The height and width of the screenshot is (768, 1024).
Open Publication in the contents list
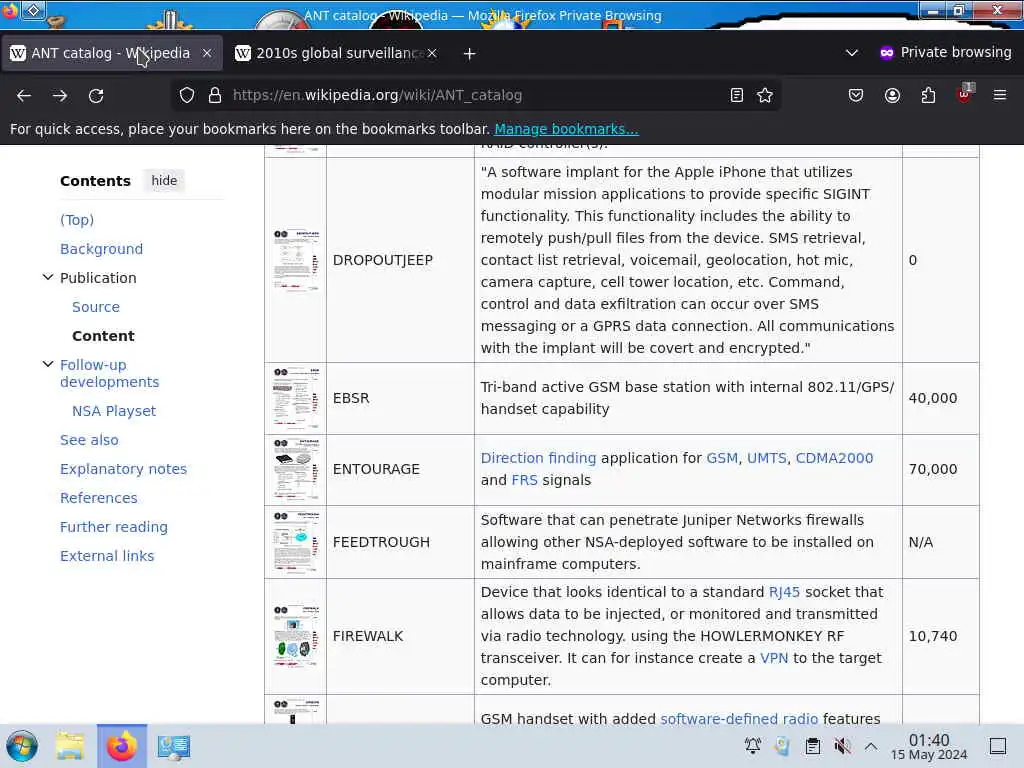98,278
